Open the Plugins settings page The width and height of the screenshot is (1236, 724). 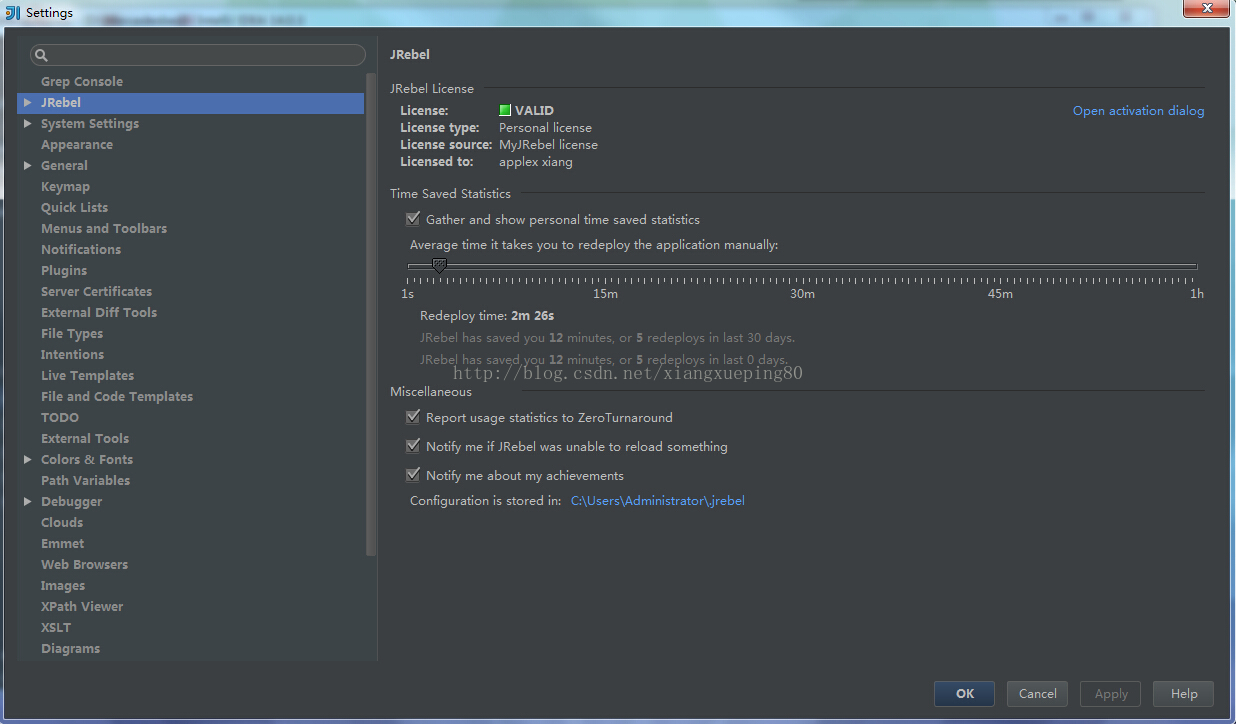[x=64, y=271]
